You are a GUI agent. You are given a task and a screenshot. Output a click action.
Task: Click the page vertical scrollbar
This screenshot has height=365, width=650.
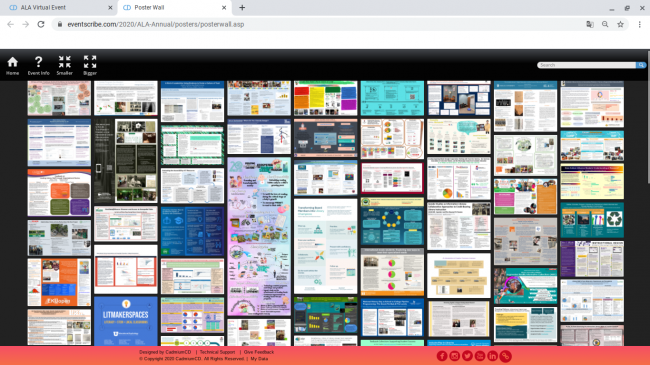click(x=648, y=116)
